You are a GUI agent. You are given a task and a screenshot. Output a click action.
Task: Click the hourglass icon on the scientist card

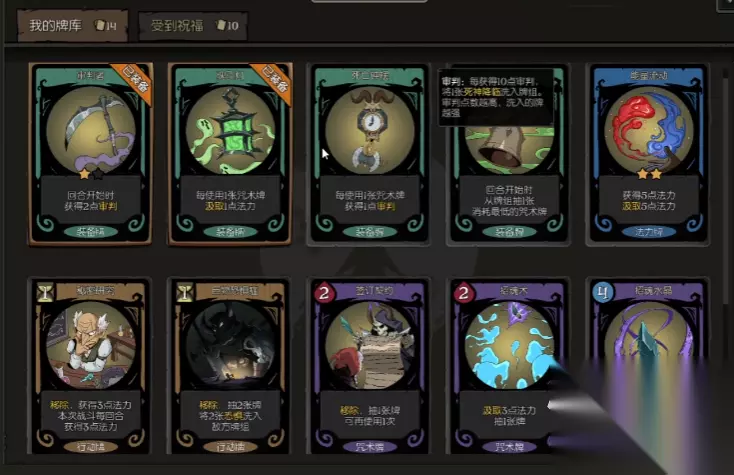(x=45, y=292)
